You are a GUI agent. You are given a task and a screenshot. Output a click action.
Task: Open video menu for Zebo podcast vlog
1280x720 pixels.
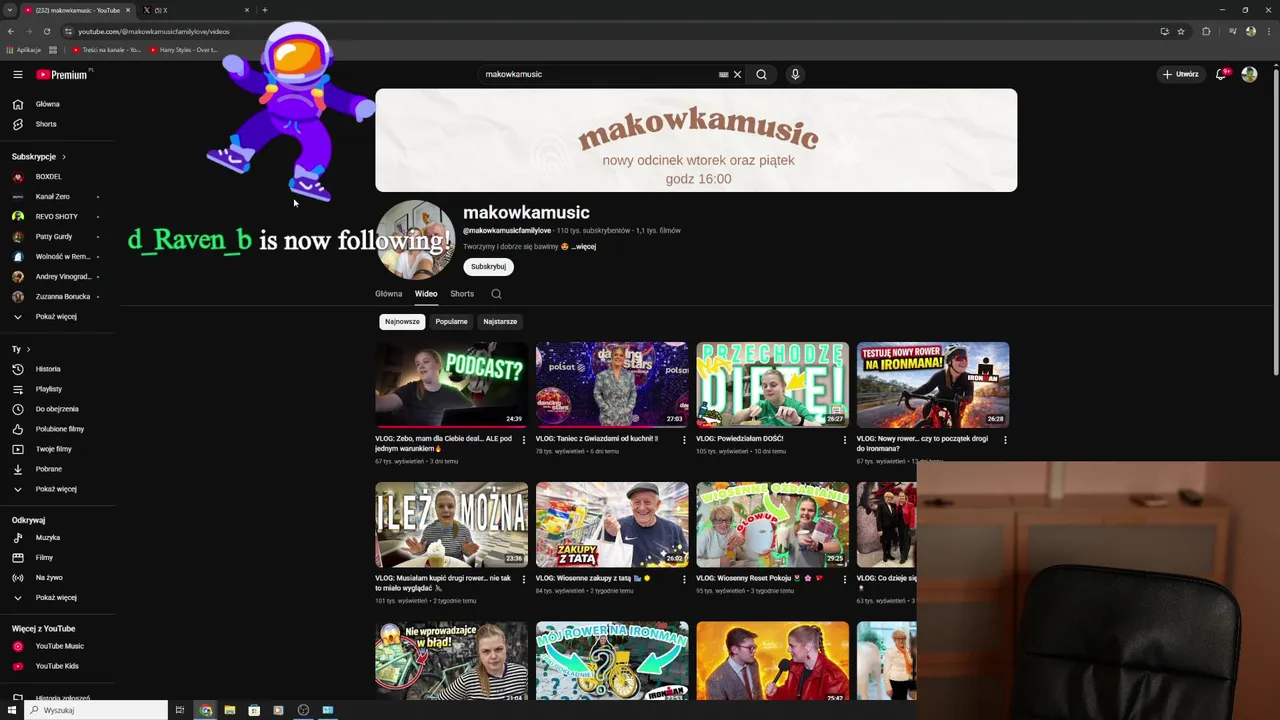pyautogui.click(x=524, y=440)
